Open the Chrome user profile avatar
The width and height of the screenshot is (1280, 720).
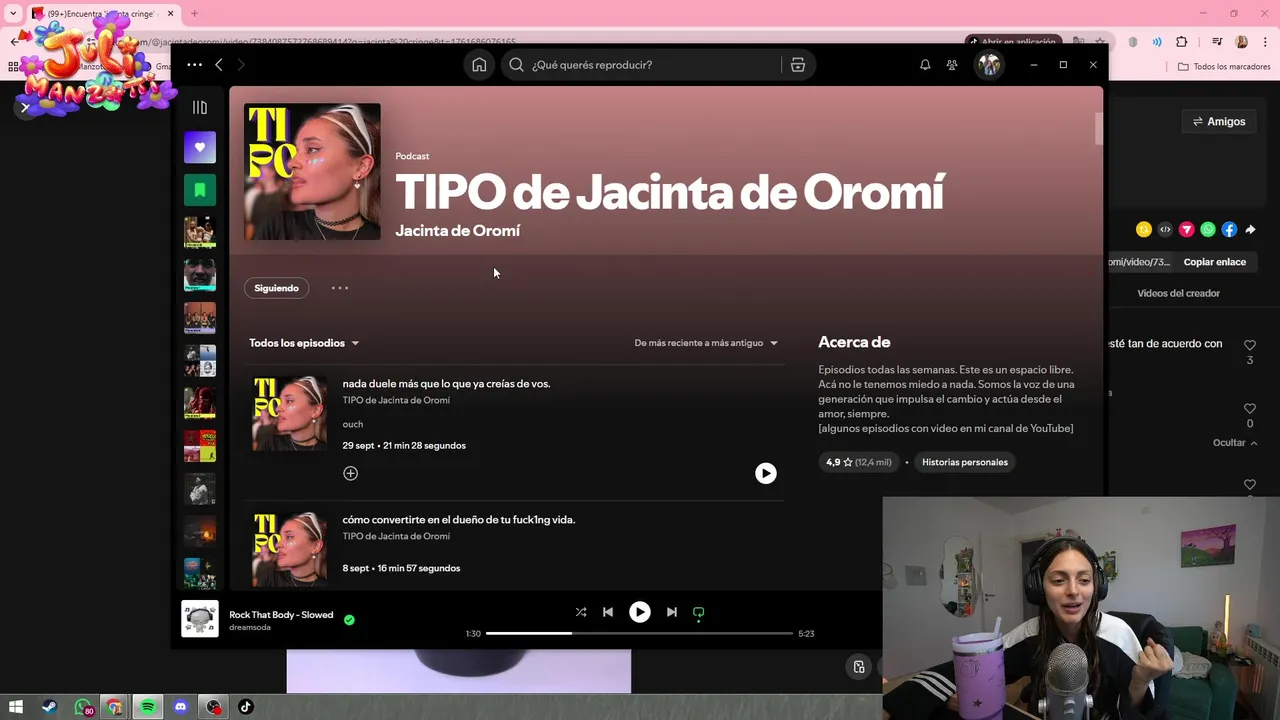1241,42
